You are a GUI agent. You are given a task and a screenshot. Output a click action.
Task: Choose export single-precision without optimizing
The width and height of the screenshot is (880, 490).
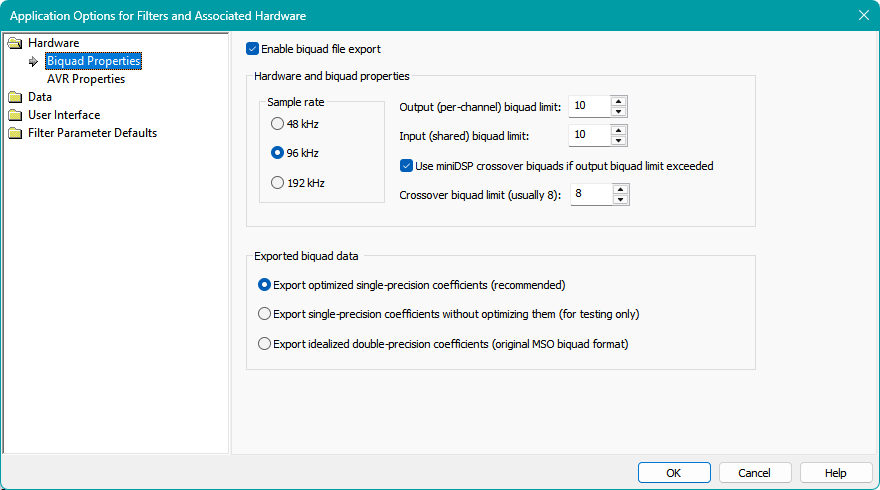tap(264, 314)
